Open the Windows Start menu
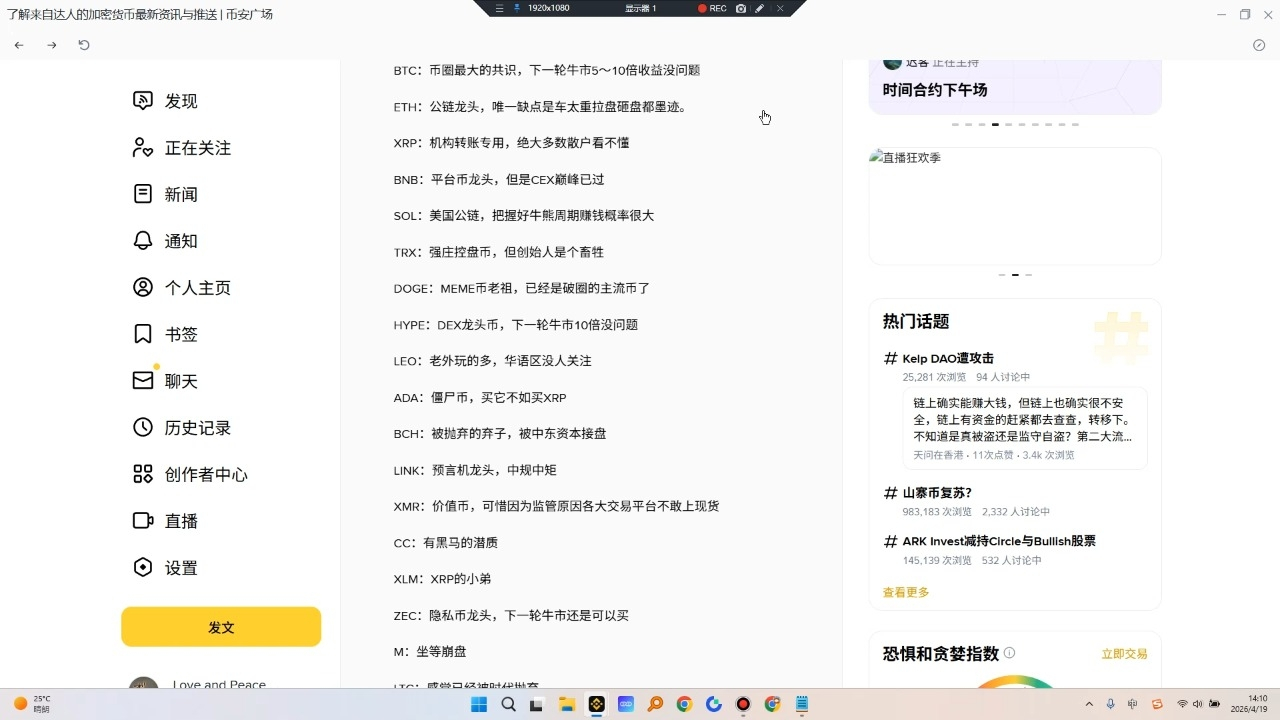This screenshot has width=1280, height=720. pyautogui.click(x=479, y=704)
